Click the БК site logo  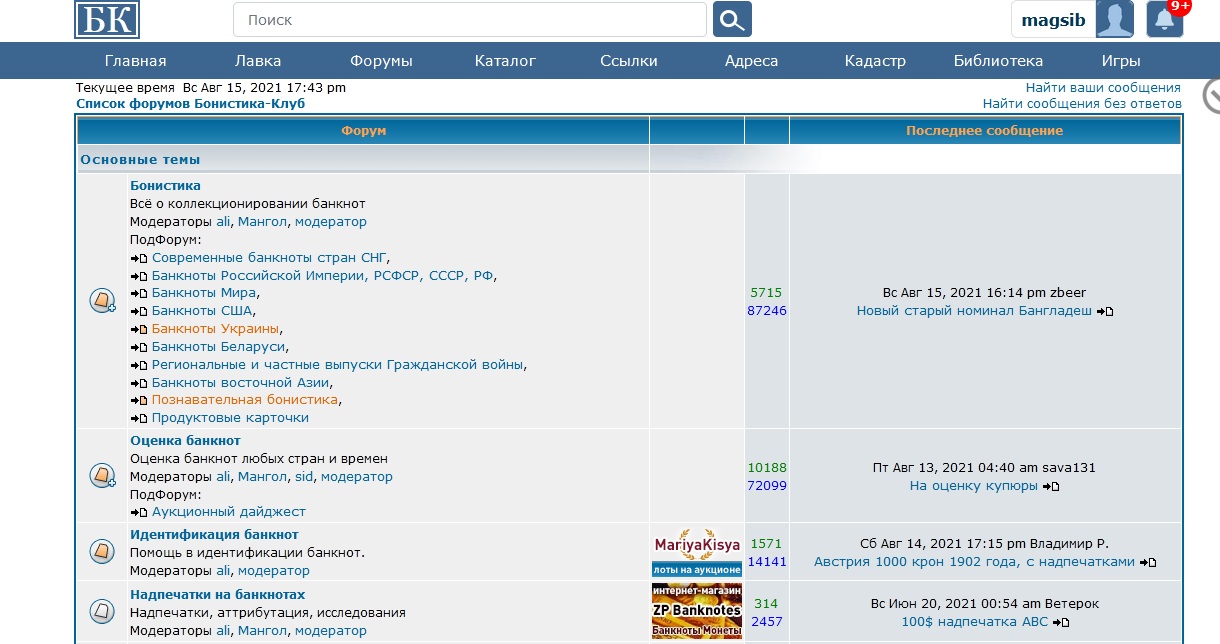[107, 19]
